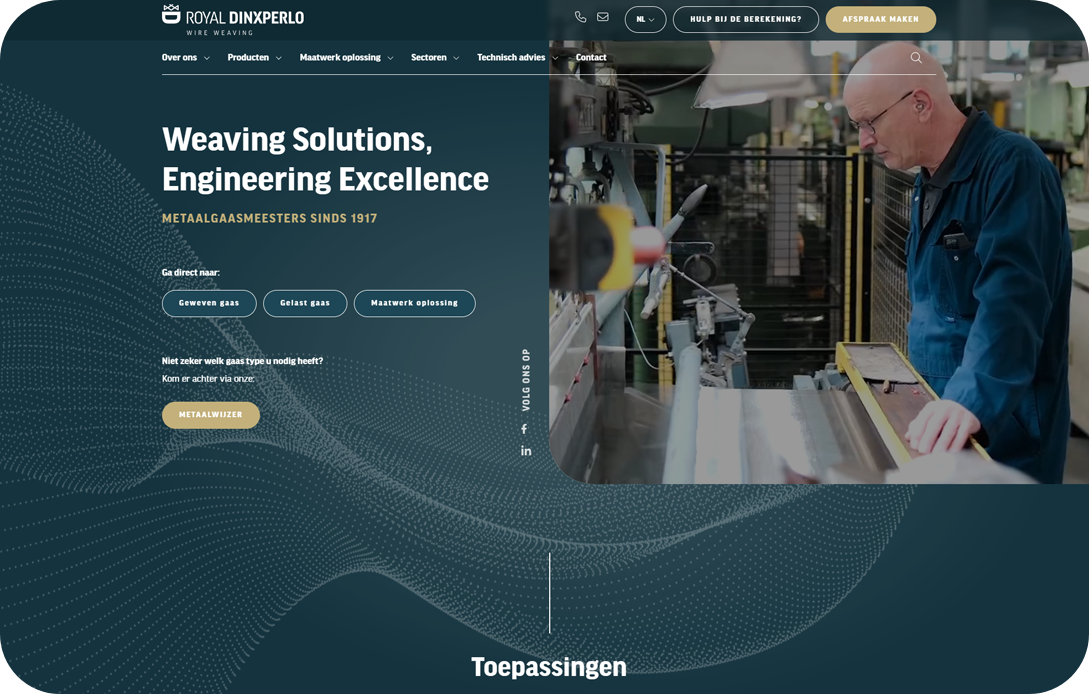1089x694 pixels.
Task: Click the 'Ga direct naar:' text
Action: (x=190, y=272)
